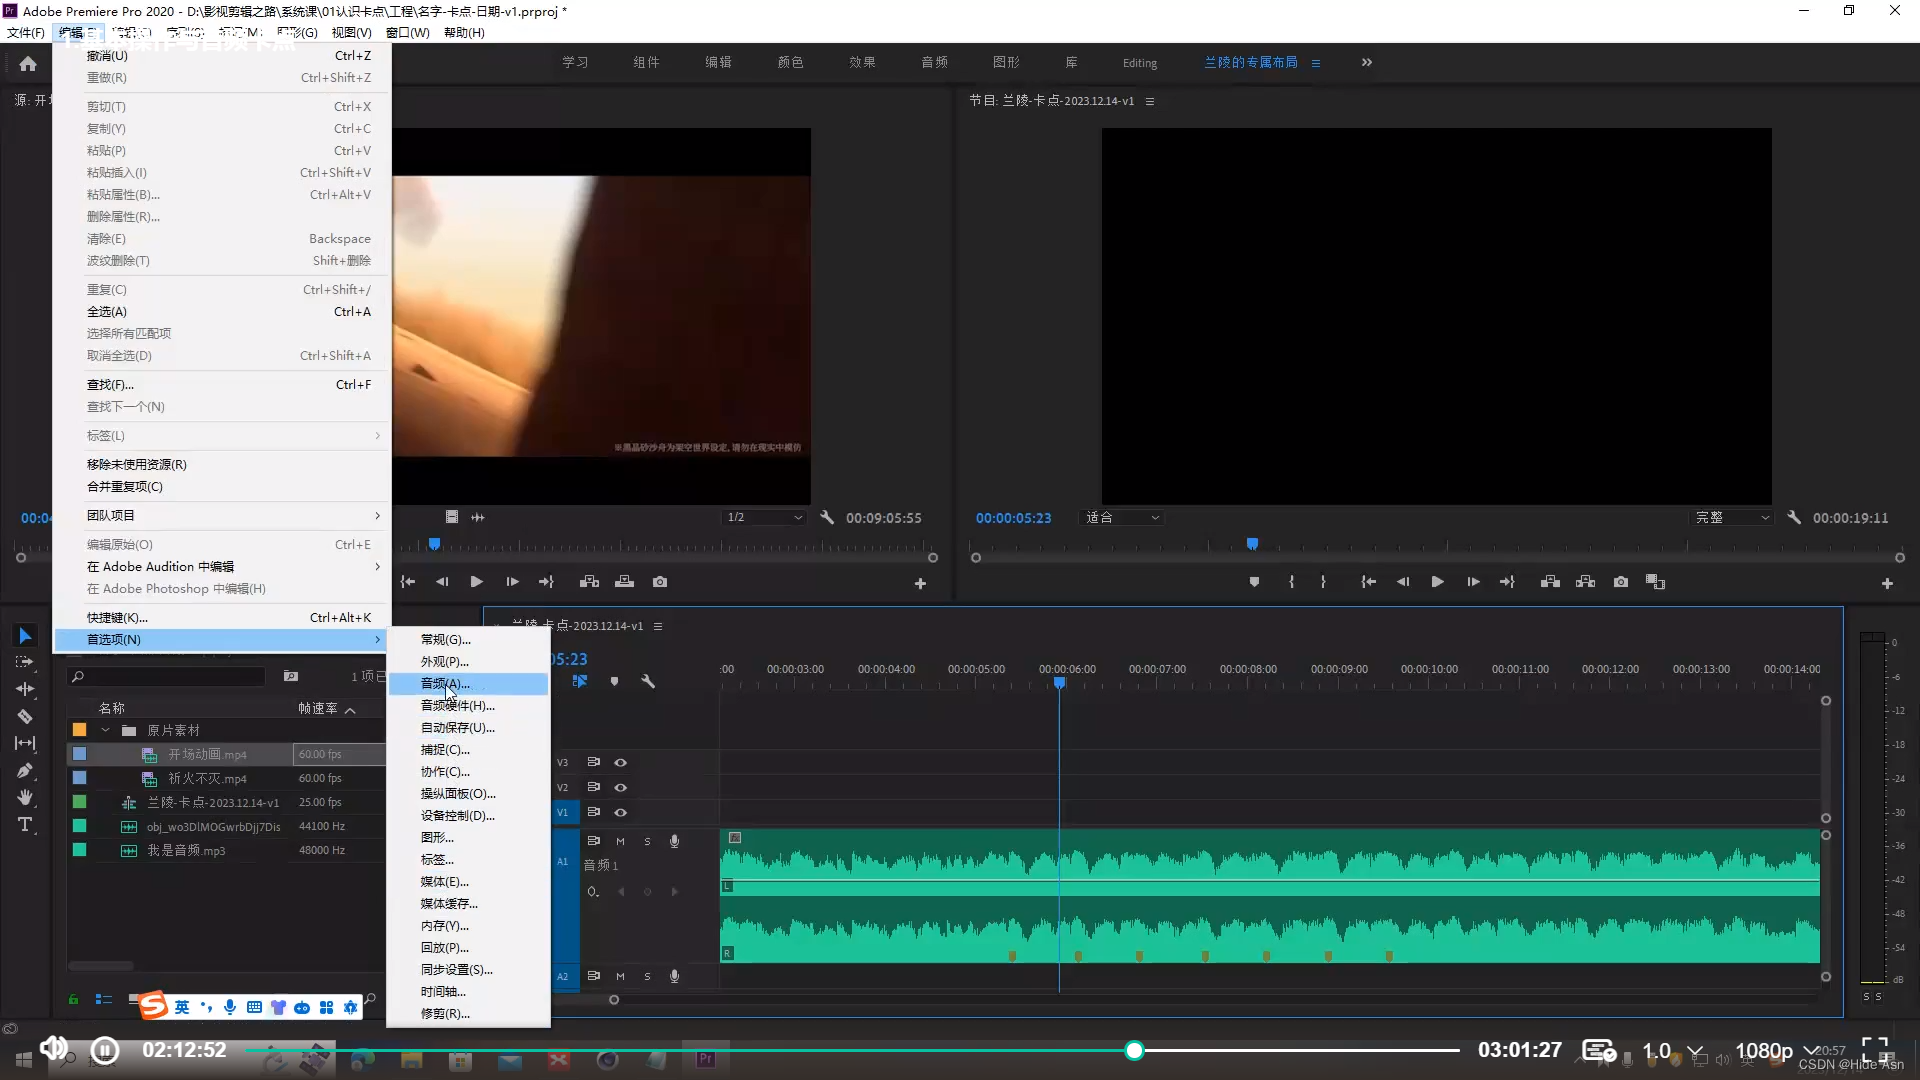Expand 在 Adobe Audition 中编辑 submenu
Image resolution: width=1920 pixels, height=1080 pixels.
(222, 567)
